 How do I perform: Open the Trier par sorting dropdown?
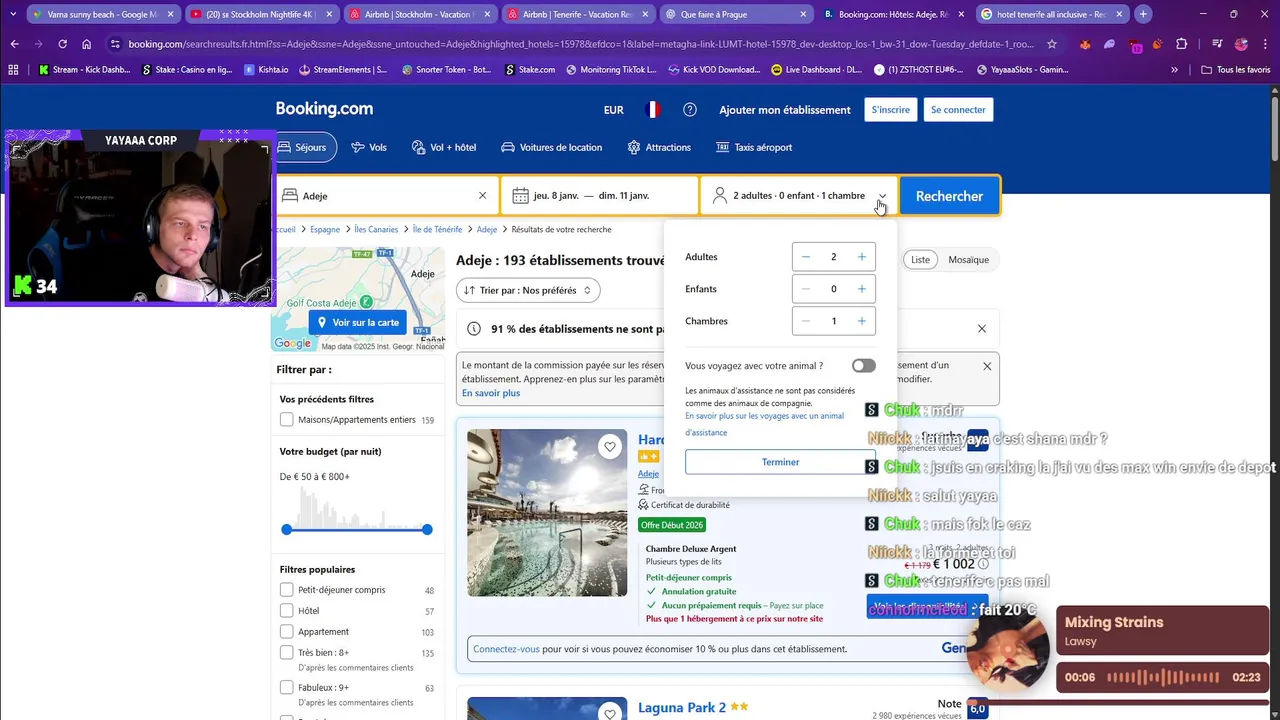(x=528, y=290)
